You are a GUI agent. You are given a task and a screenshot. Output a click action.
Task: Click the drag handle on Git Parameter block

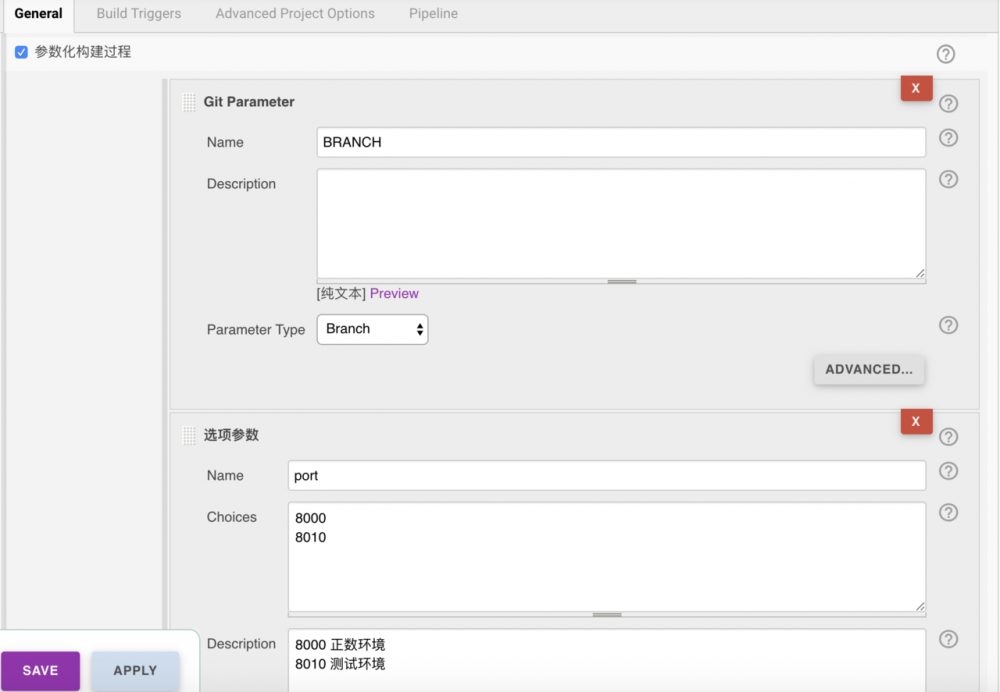click(189, 101)
